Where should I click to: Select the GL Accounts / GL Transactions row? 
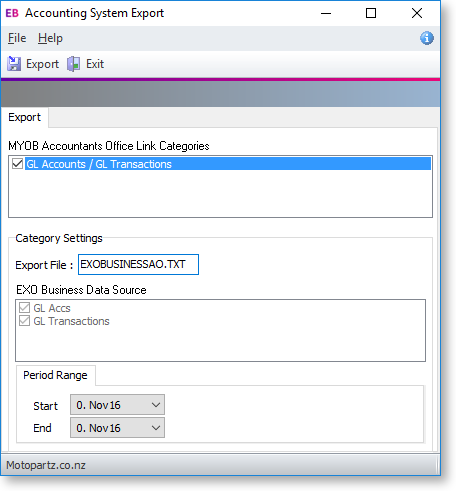pyautogui.click(x=228, y=164)
